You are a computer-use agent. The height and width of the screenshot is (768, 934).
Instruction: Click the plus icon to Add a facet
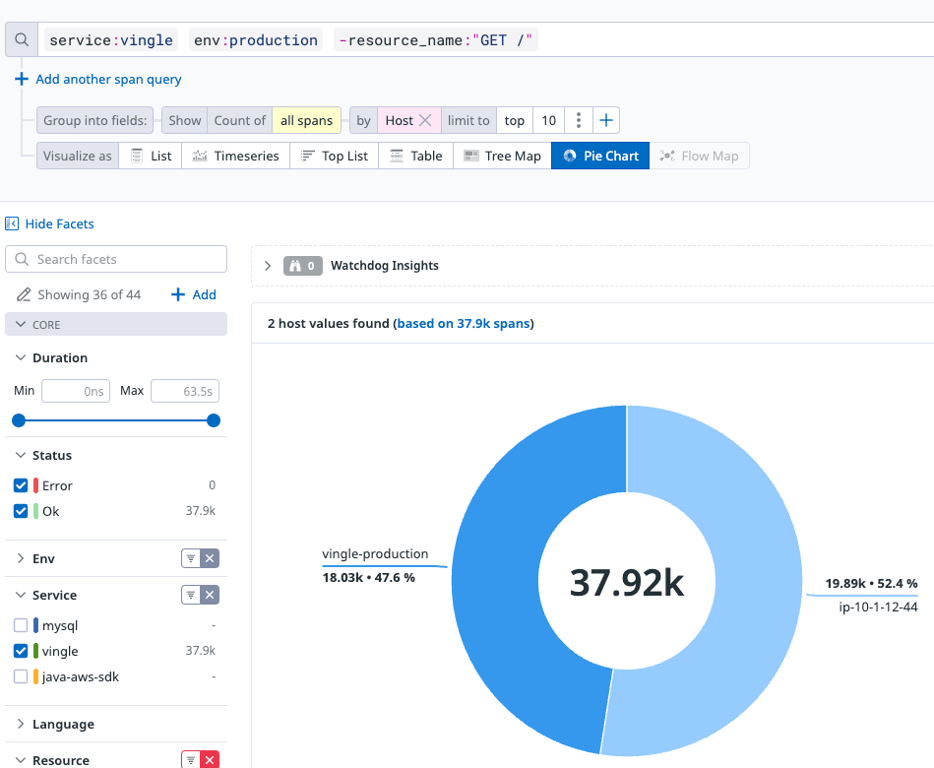178,294
